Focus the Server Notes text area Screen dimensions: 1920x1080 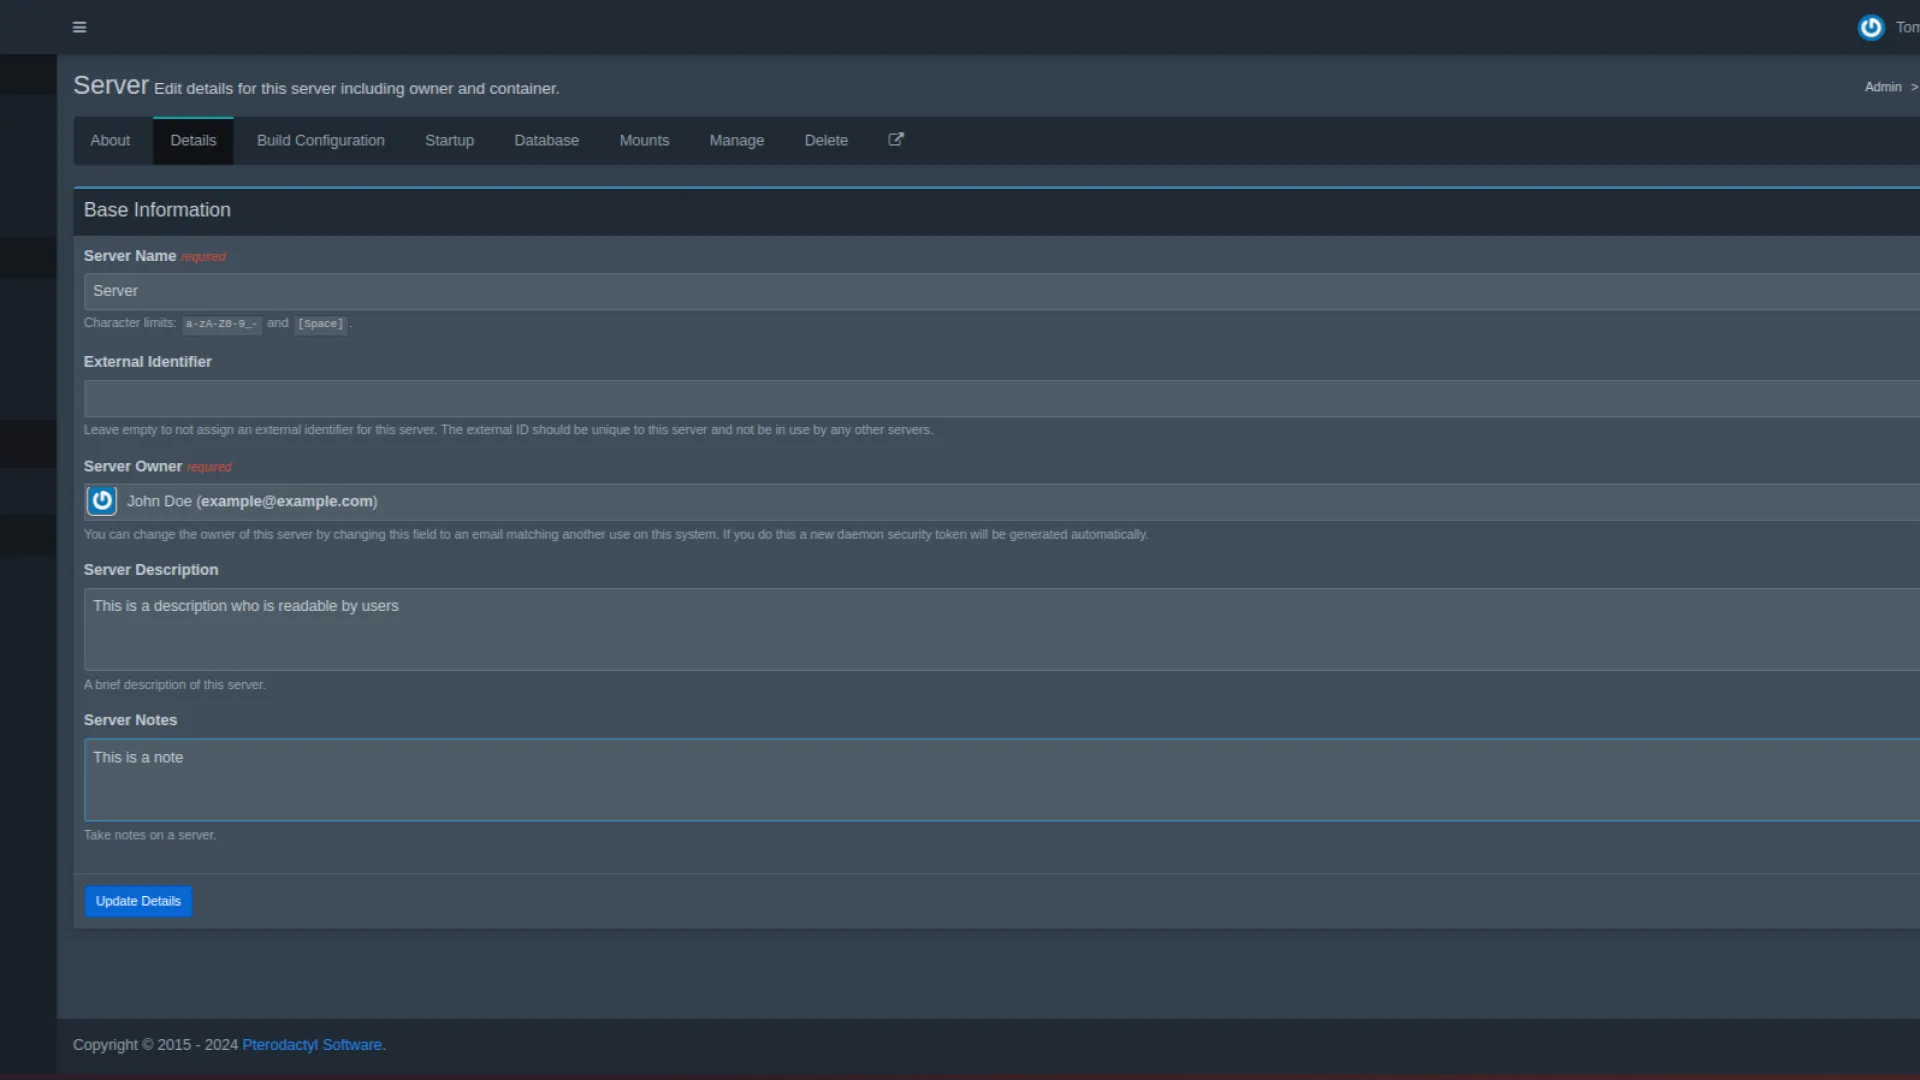[1000, 780]
